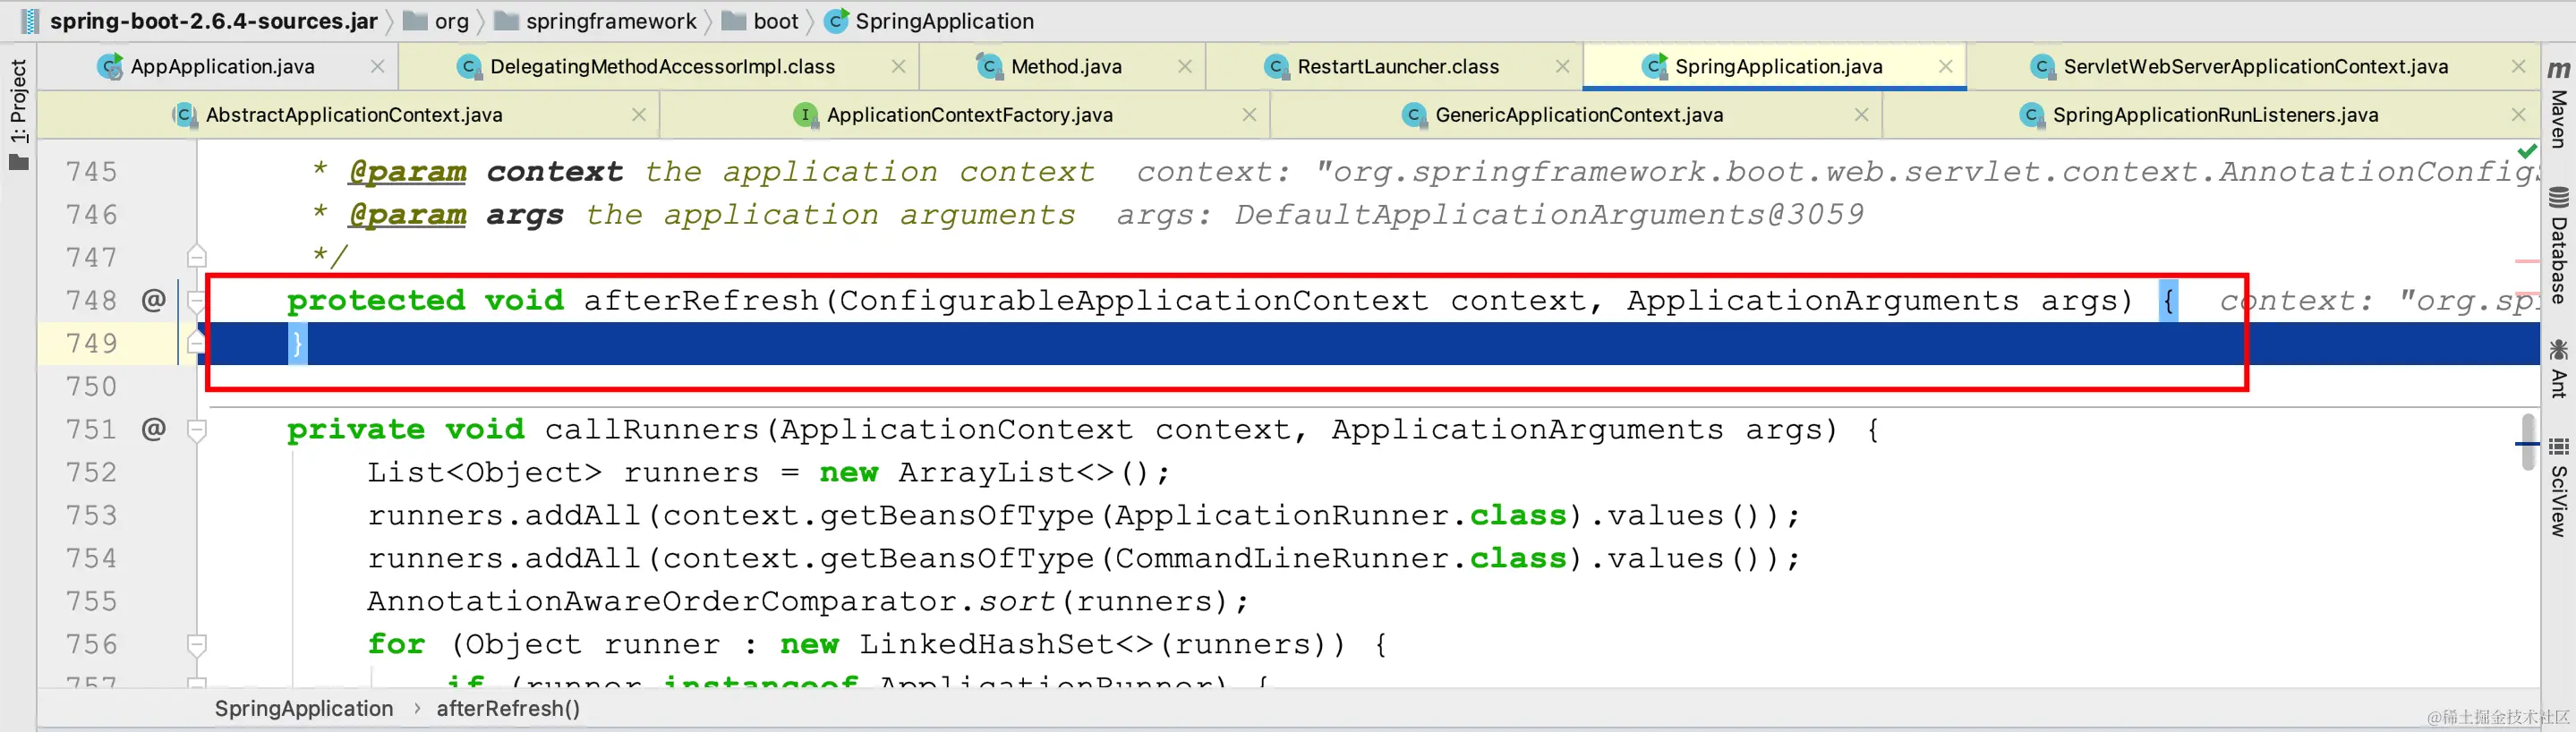Open the Method.java tab
This screenshot has height=732, width=2576.
click(1066, 66)
